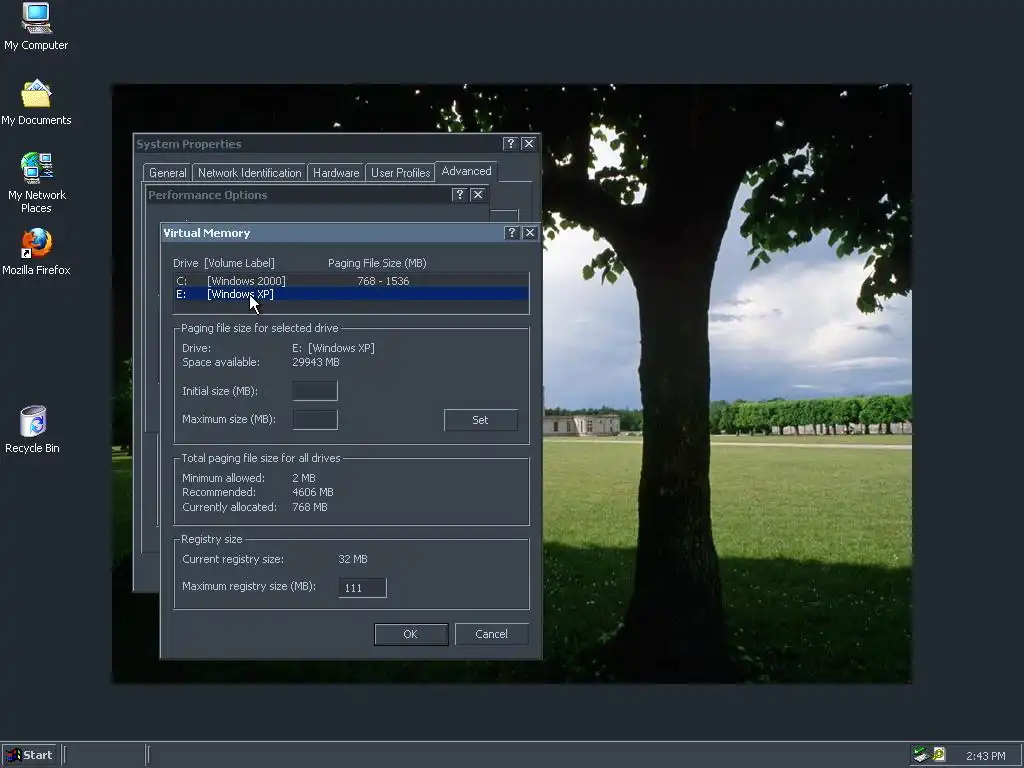
Task: Click the Initial size (MB) input field
Action: pyautogui.click(x=315, y=391)
